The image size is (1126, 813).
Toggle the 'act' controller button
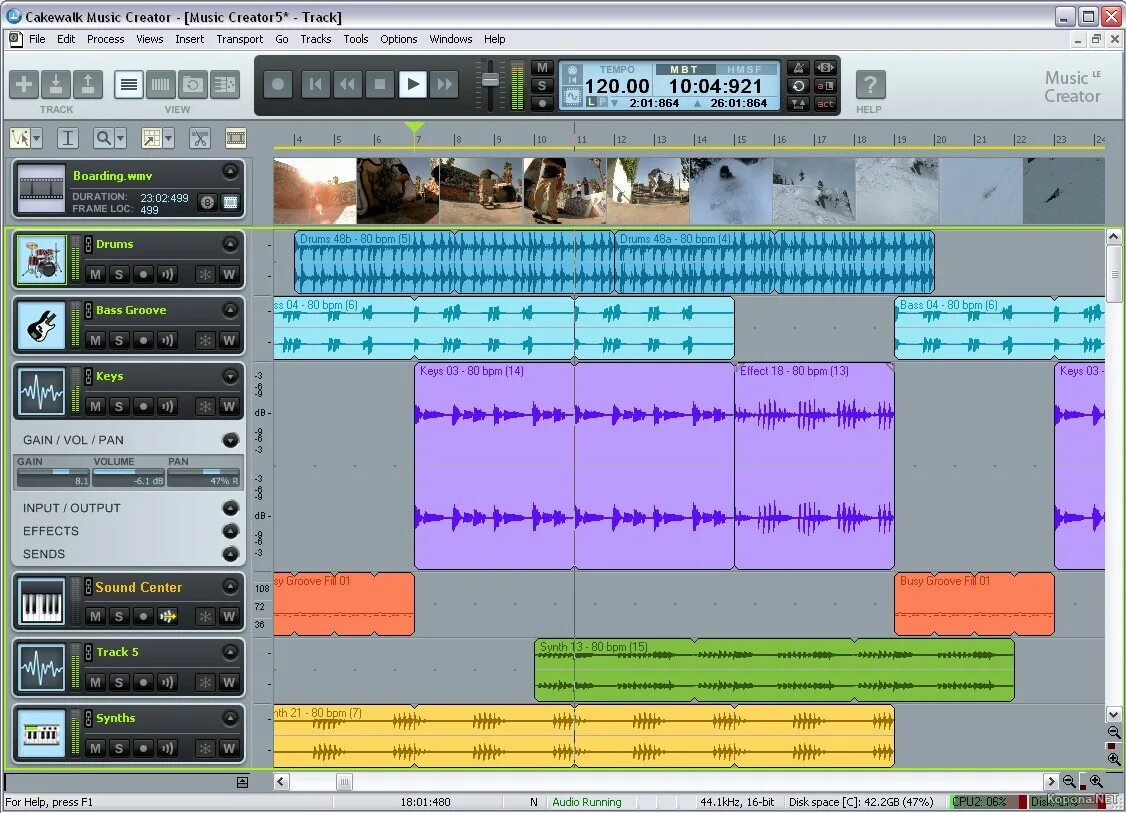pos(825,103)
